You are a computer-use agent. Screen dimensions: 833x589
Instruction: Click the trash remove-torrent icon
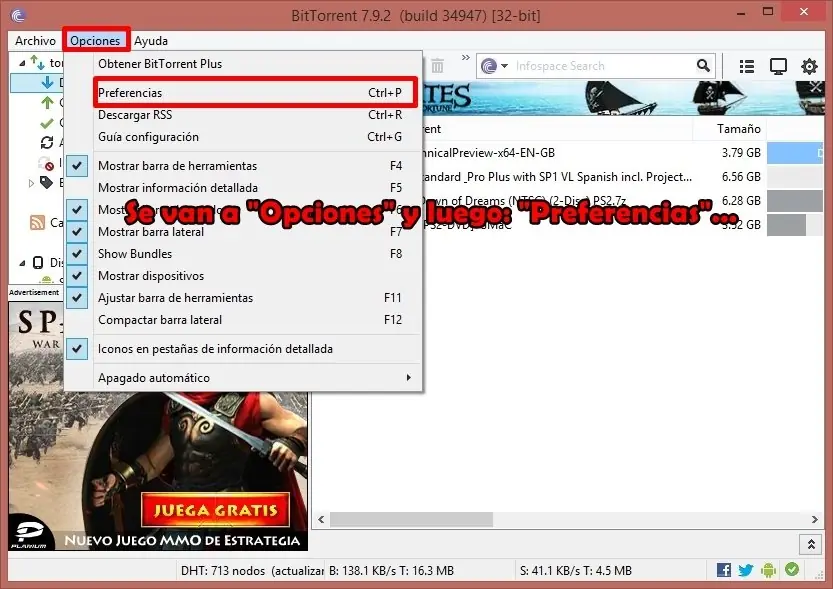click(x=437, y=66)
